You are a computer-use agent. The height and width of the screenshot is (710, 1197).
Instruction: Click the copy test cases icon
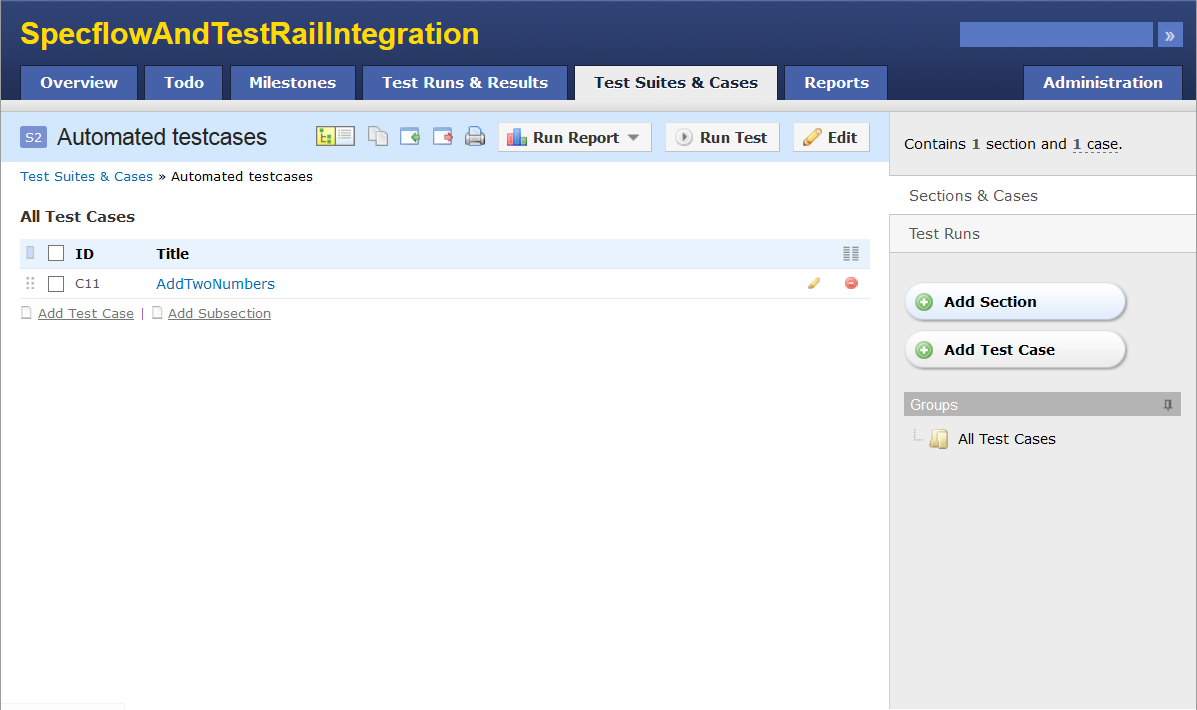(378, 137)
